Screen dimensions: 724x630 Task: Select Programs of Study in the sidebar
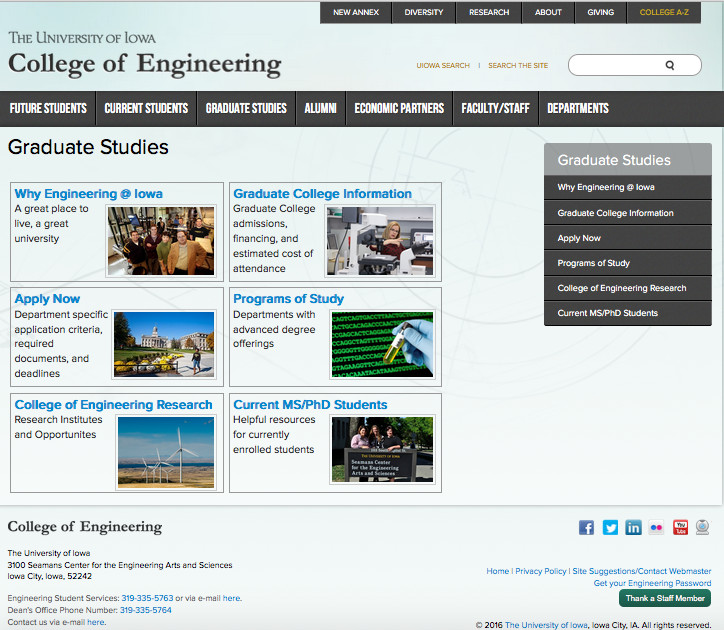(594, 263)
